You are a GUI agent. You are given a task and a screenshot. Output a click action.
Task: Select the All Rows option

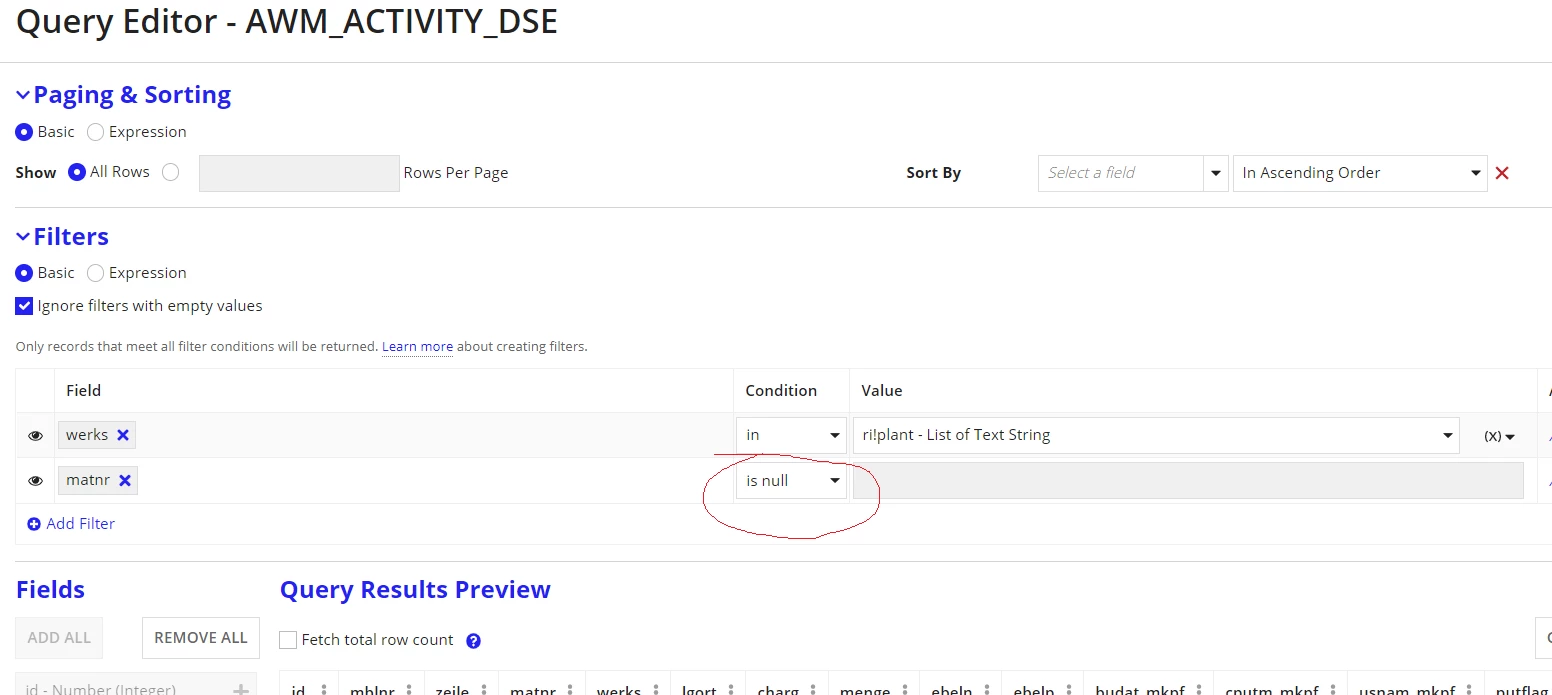(77, 172)
